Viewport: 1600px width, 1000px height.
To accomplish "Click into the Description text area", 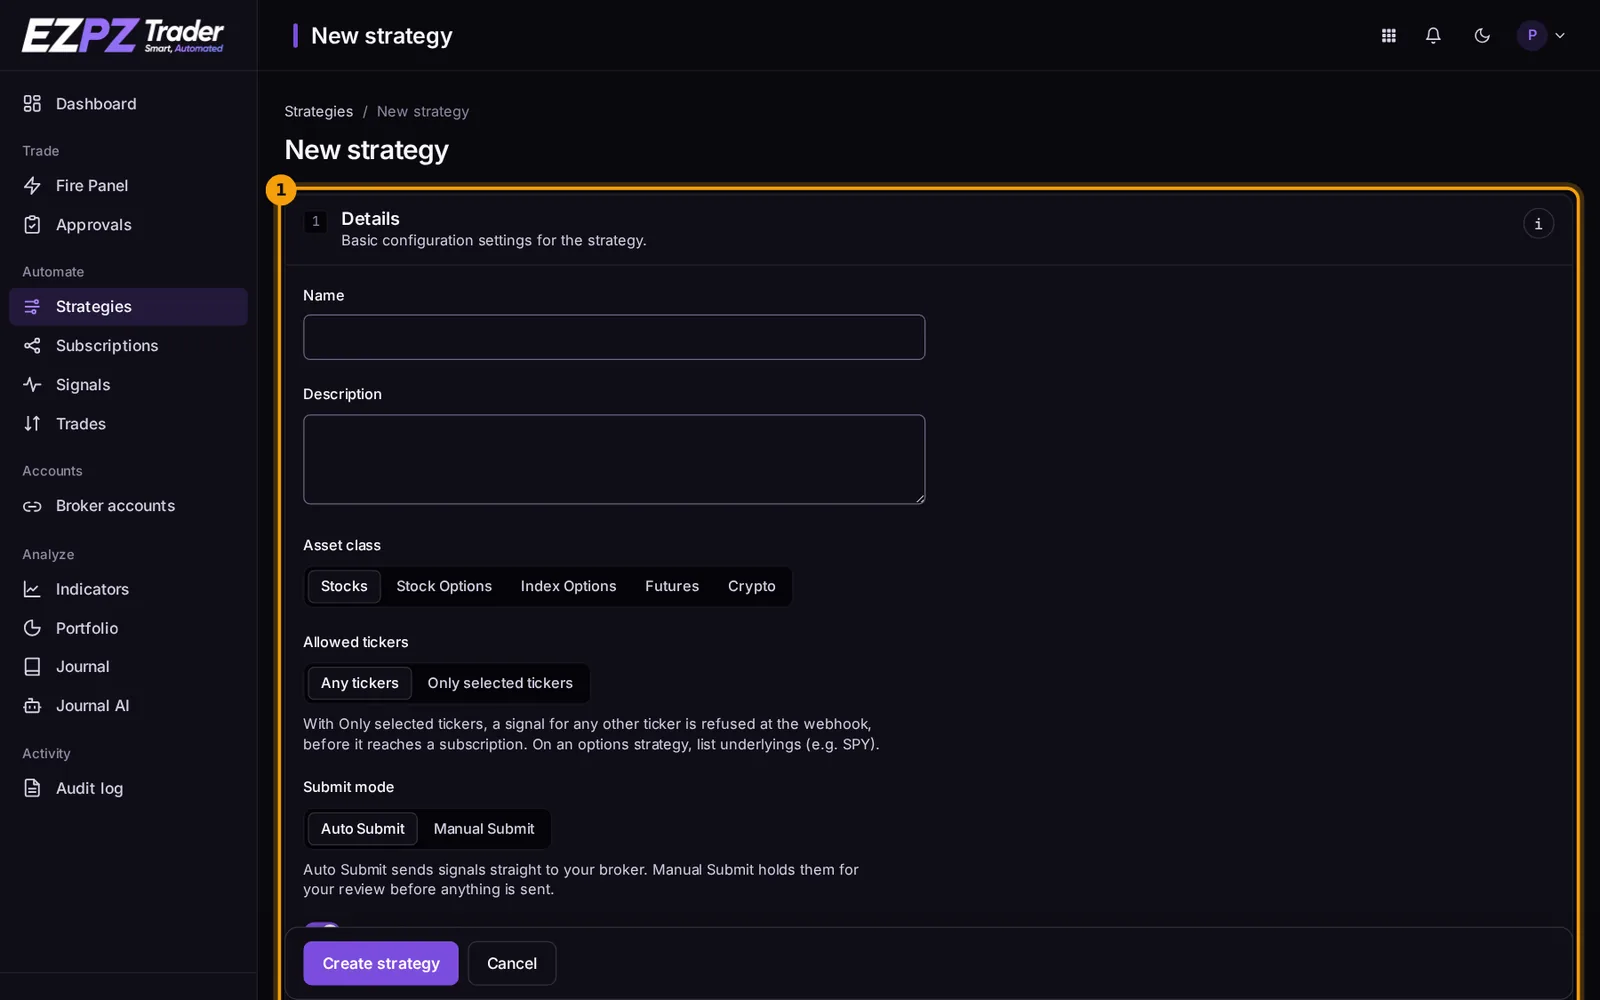I will click(x=614, y=460).
